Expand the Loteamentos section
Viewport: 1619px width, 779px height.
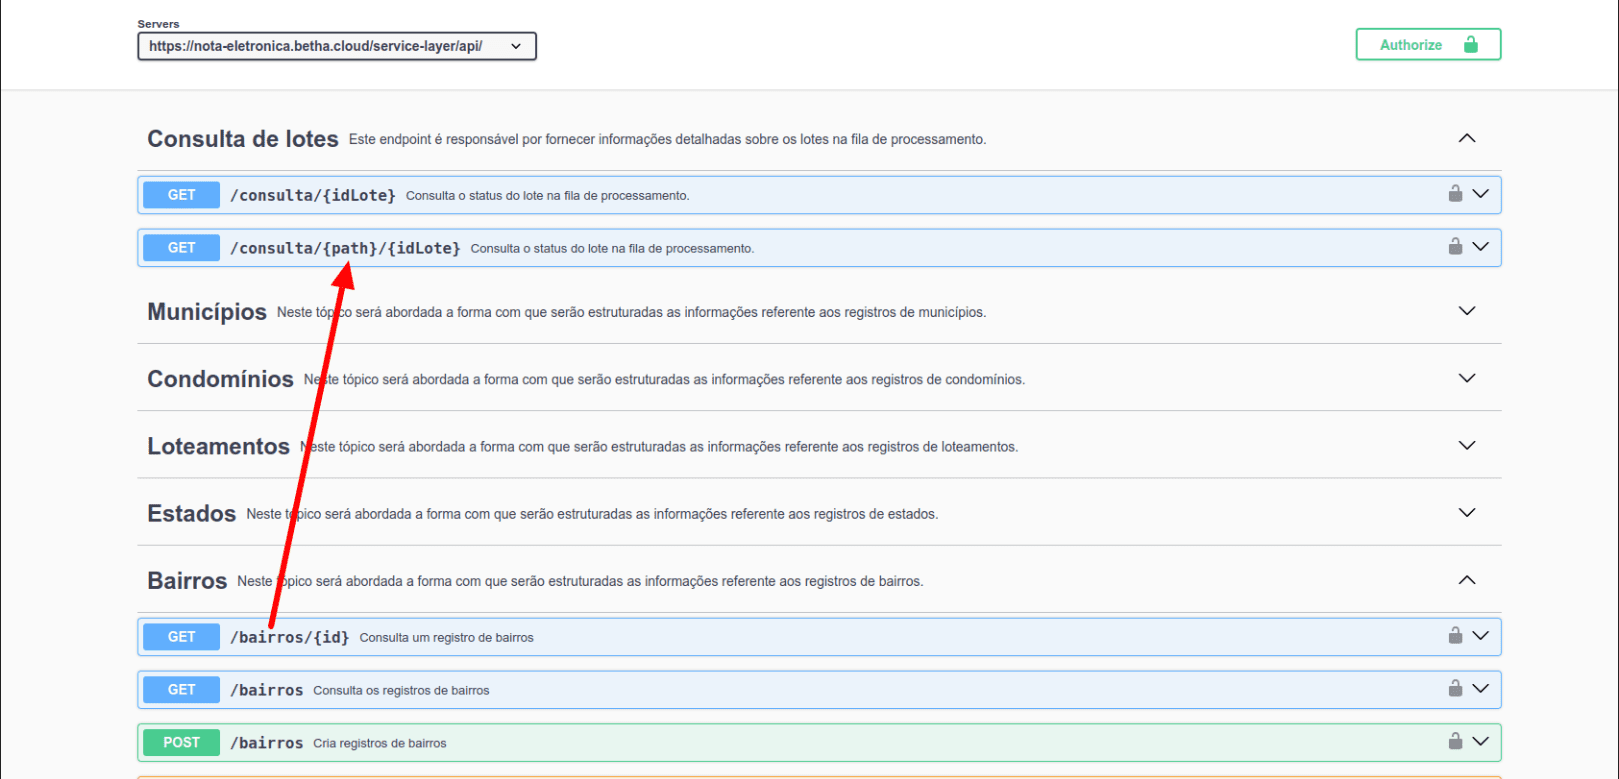coord(1467,445)
